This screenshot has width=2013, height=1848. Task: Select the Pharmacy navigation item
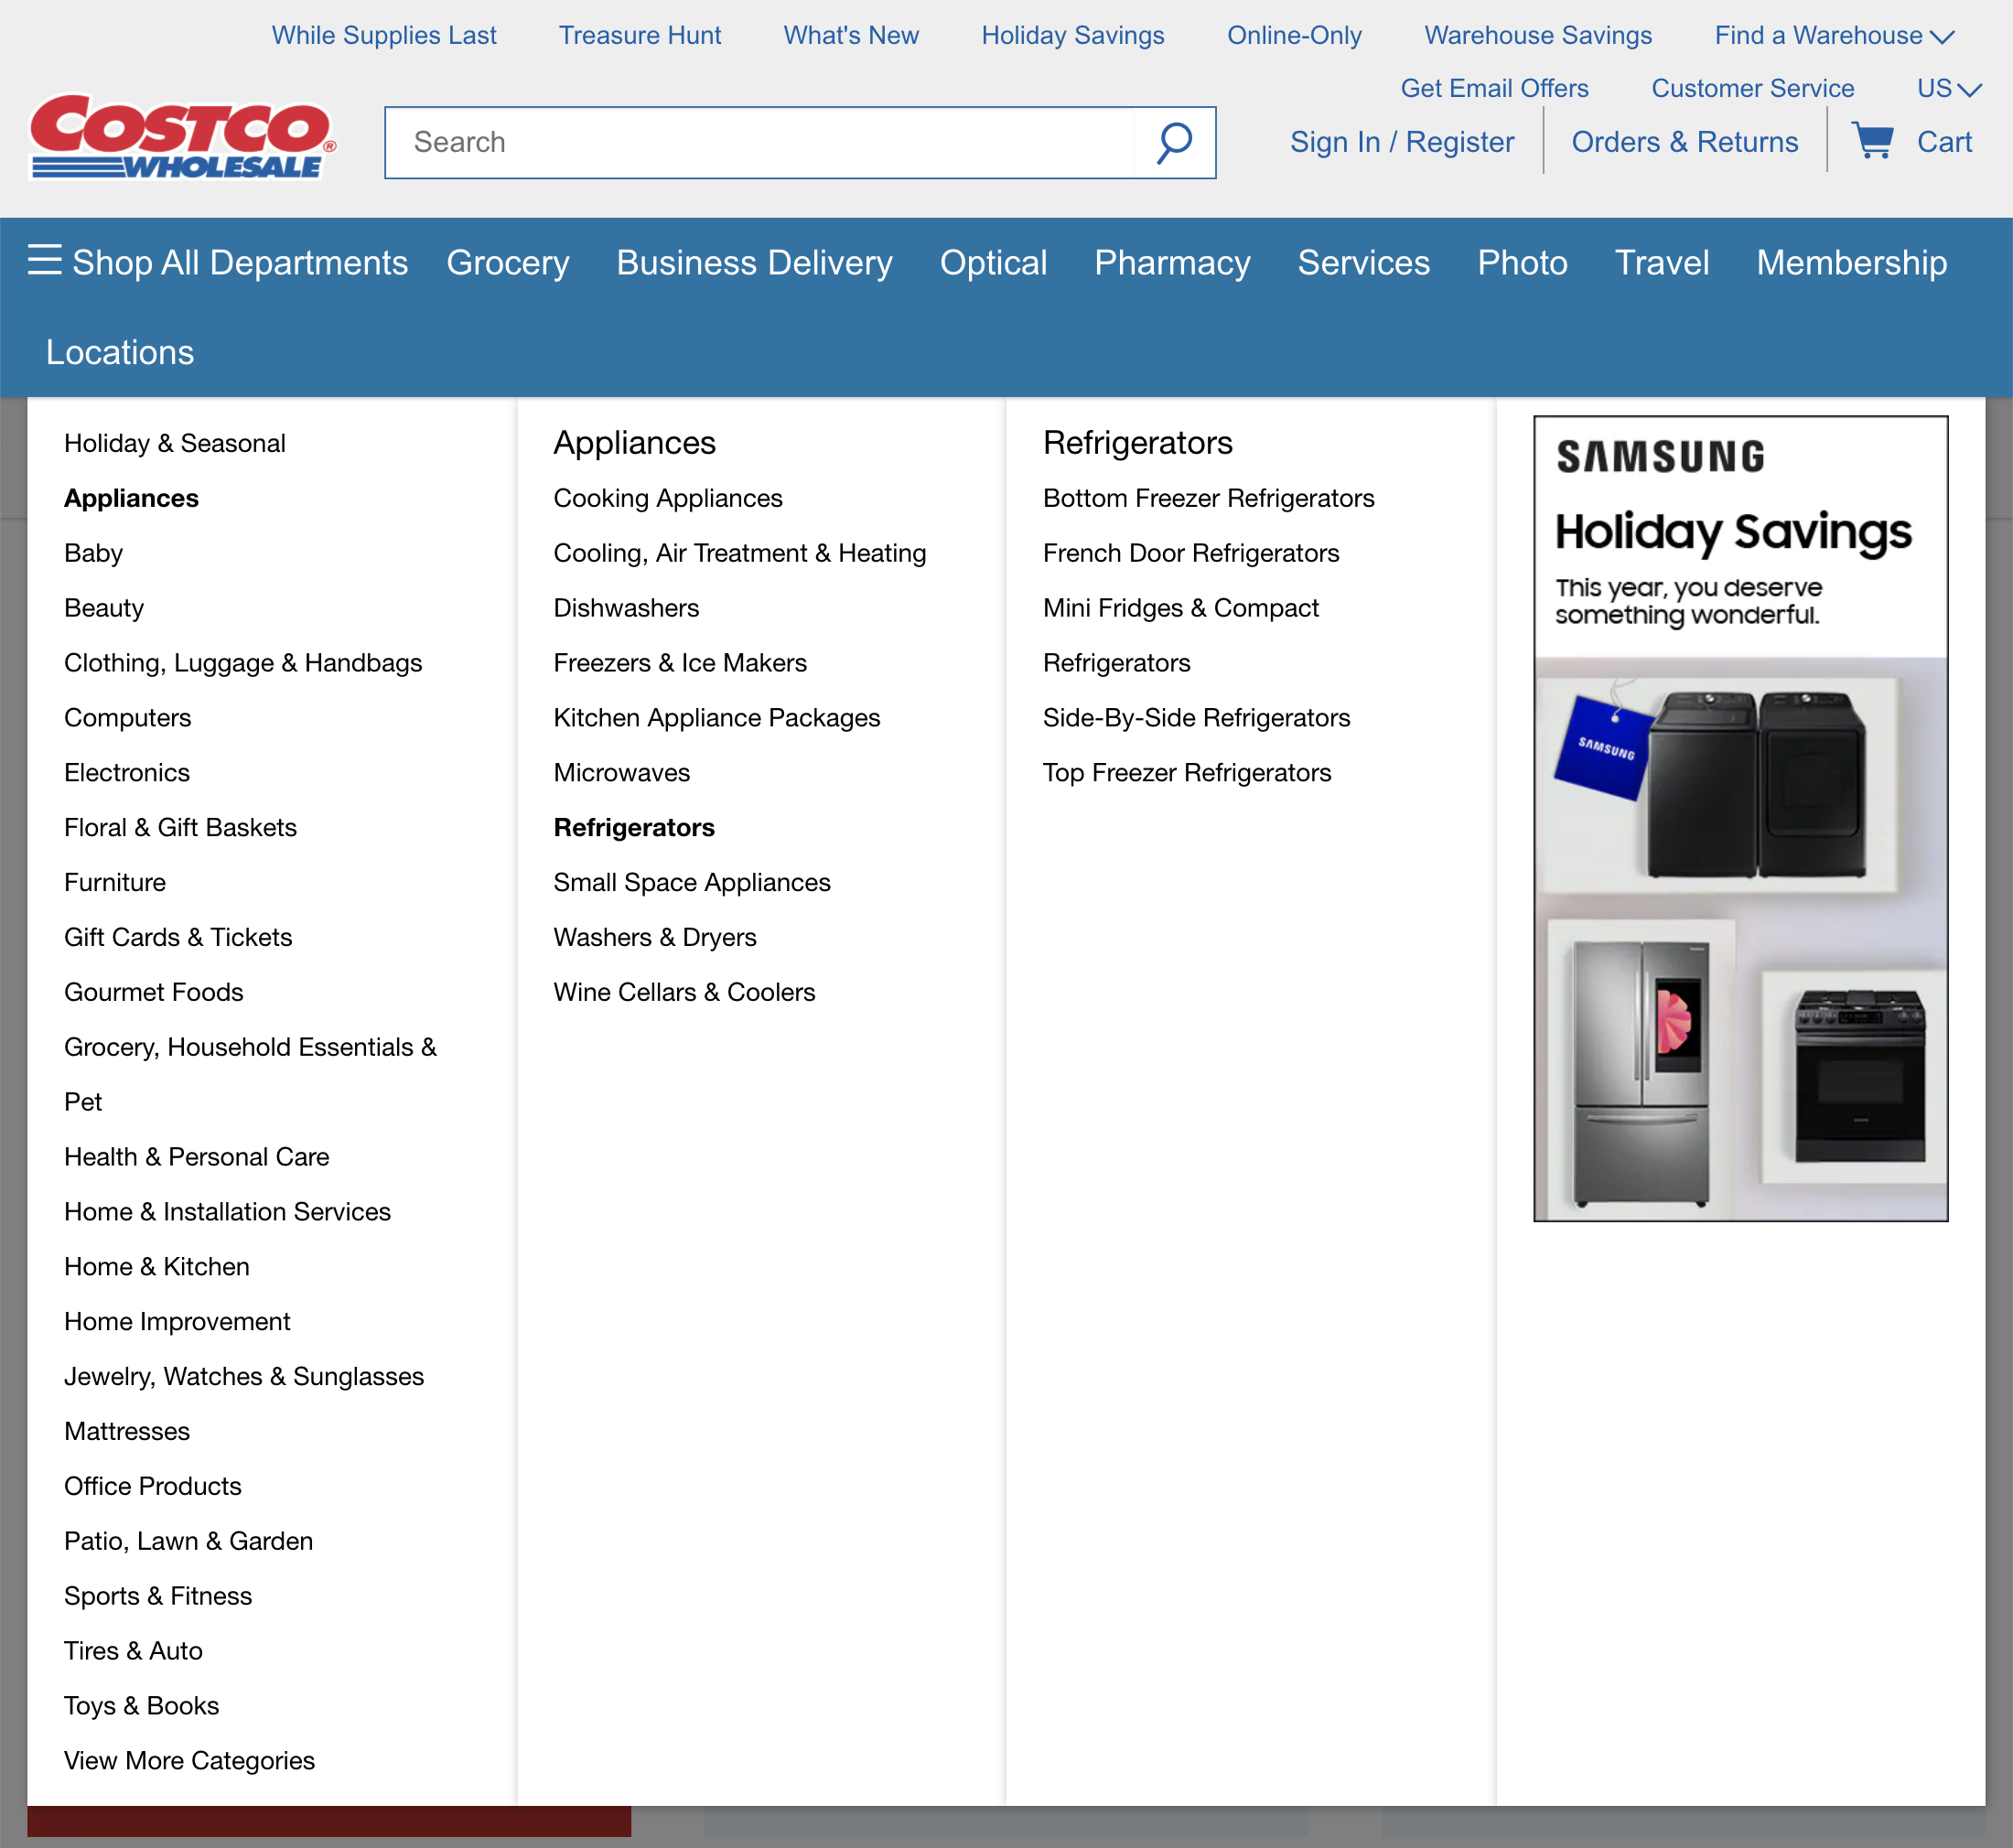click(x=1171, y=262)
